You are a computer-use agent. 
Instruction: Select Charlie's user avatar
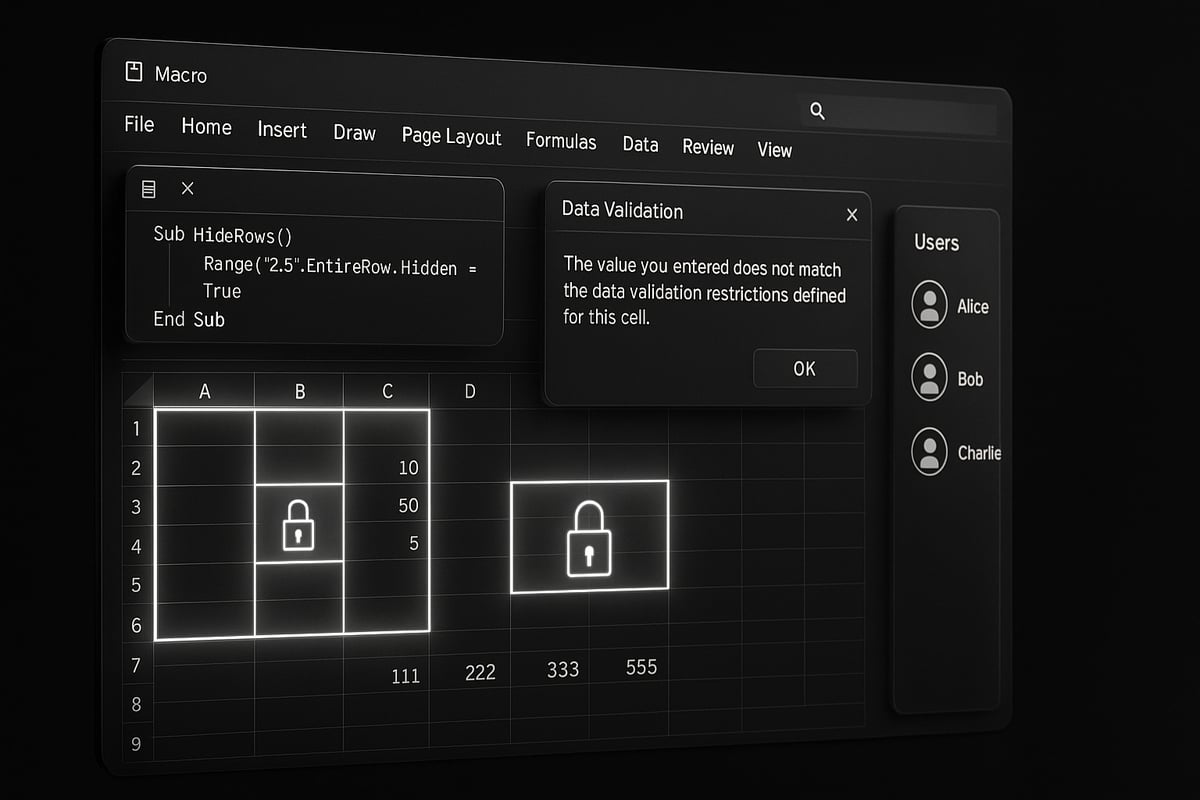(930, 450)
